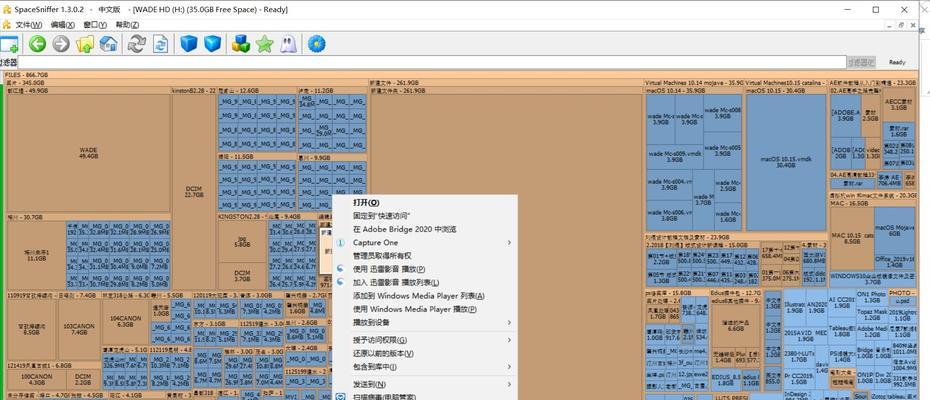Select the jpg 5.8GB block
The width and height of the screenshot is (930, 400).
click(x=242, y=242)
